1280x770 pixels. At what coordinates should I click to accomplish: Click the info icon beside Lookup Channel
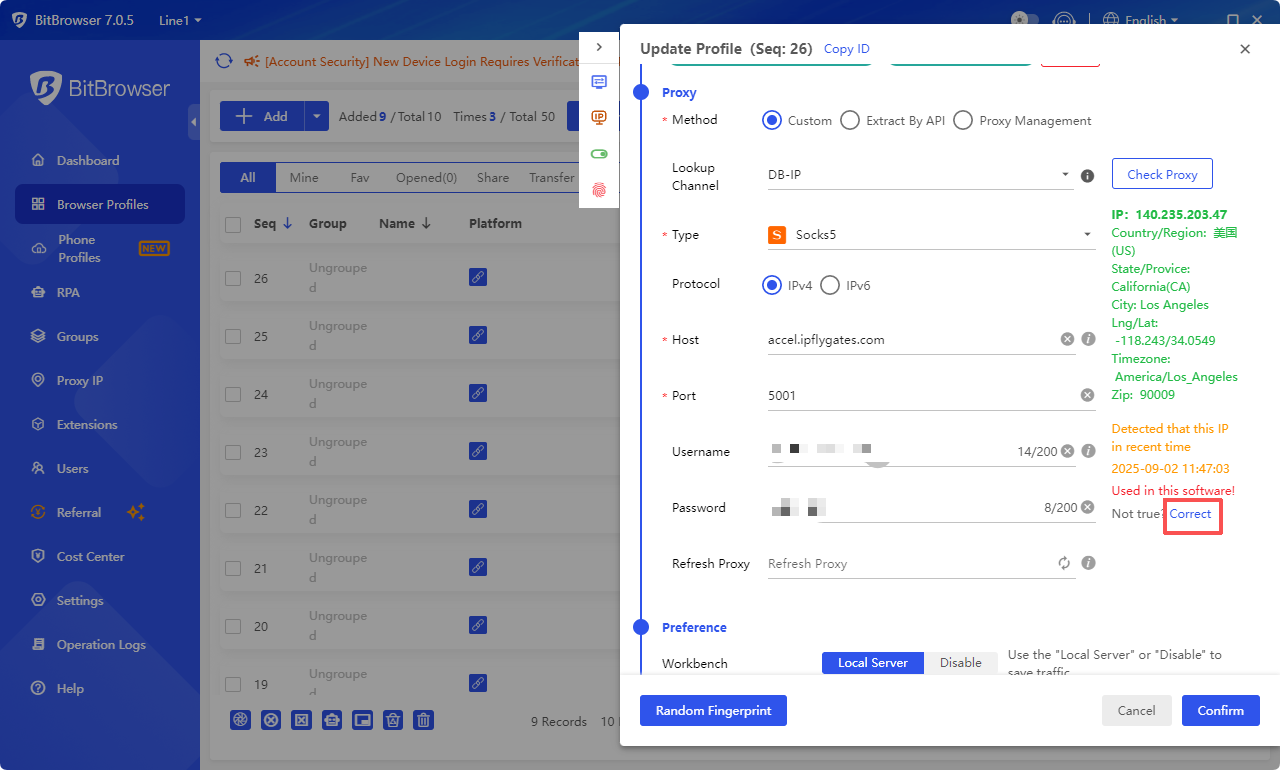pyautogui.click(x=1087, y=176)
